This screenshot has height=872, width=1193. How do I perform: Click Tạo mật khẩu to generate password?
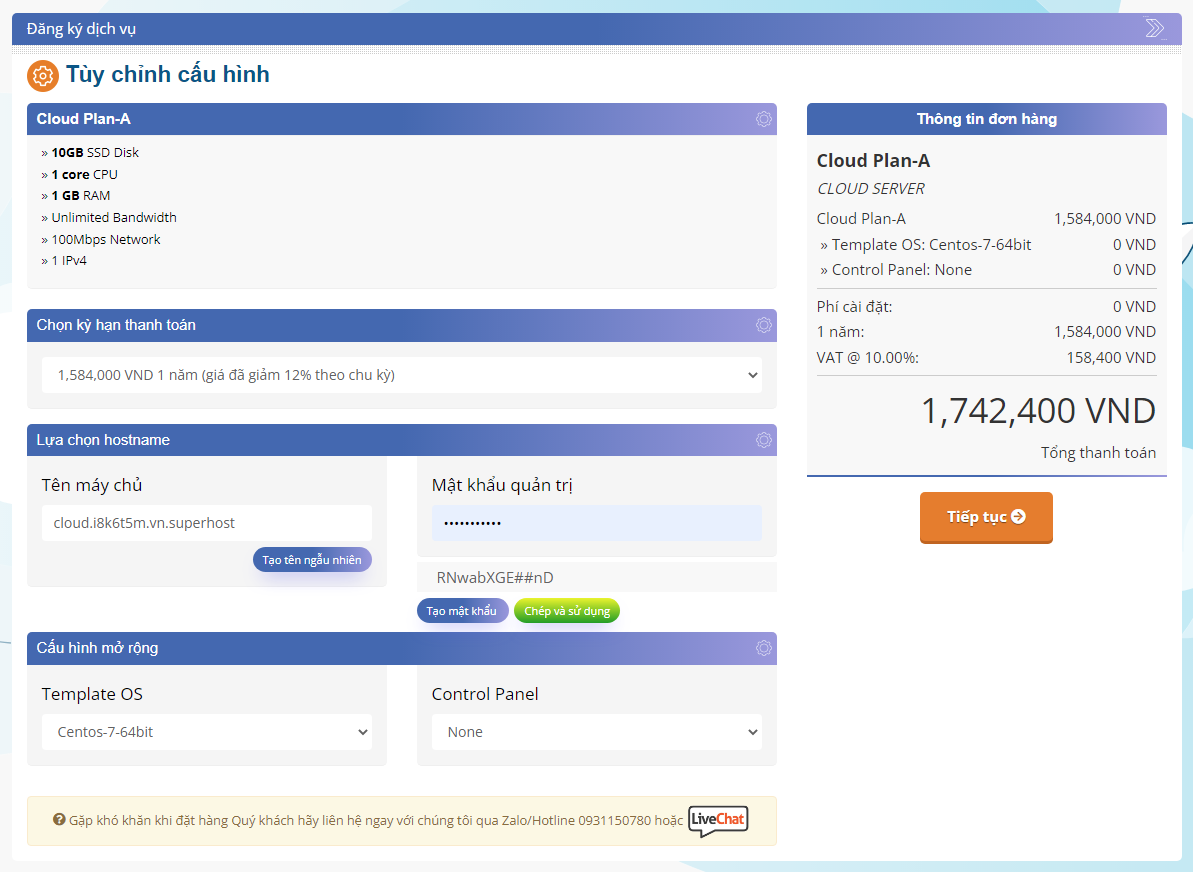tap(462, 610)
